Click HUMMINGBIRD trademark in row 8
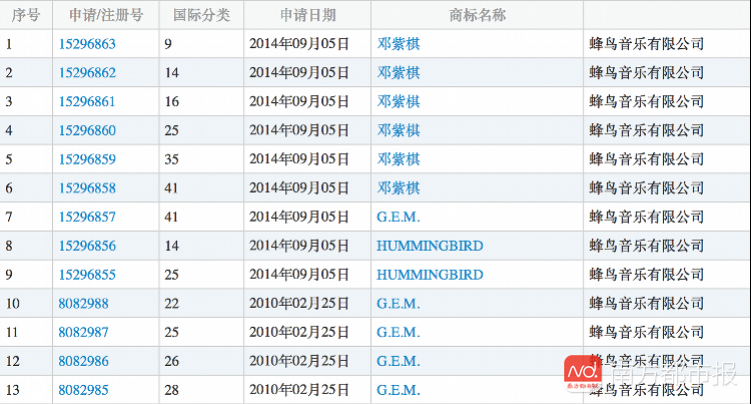Screen dimensions: 751x404 tap(430, 246)
